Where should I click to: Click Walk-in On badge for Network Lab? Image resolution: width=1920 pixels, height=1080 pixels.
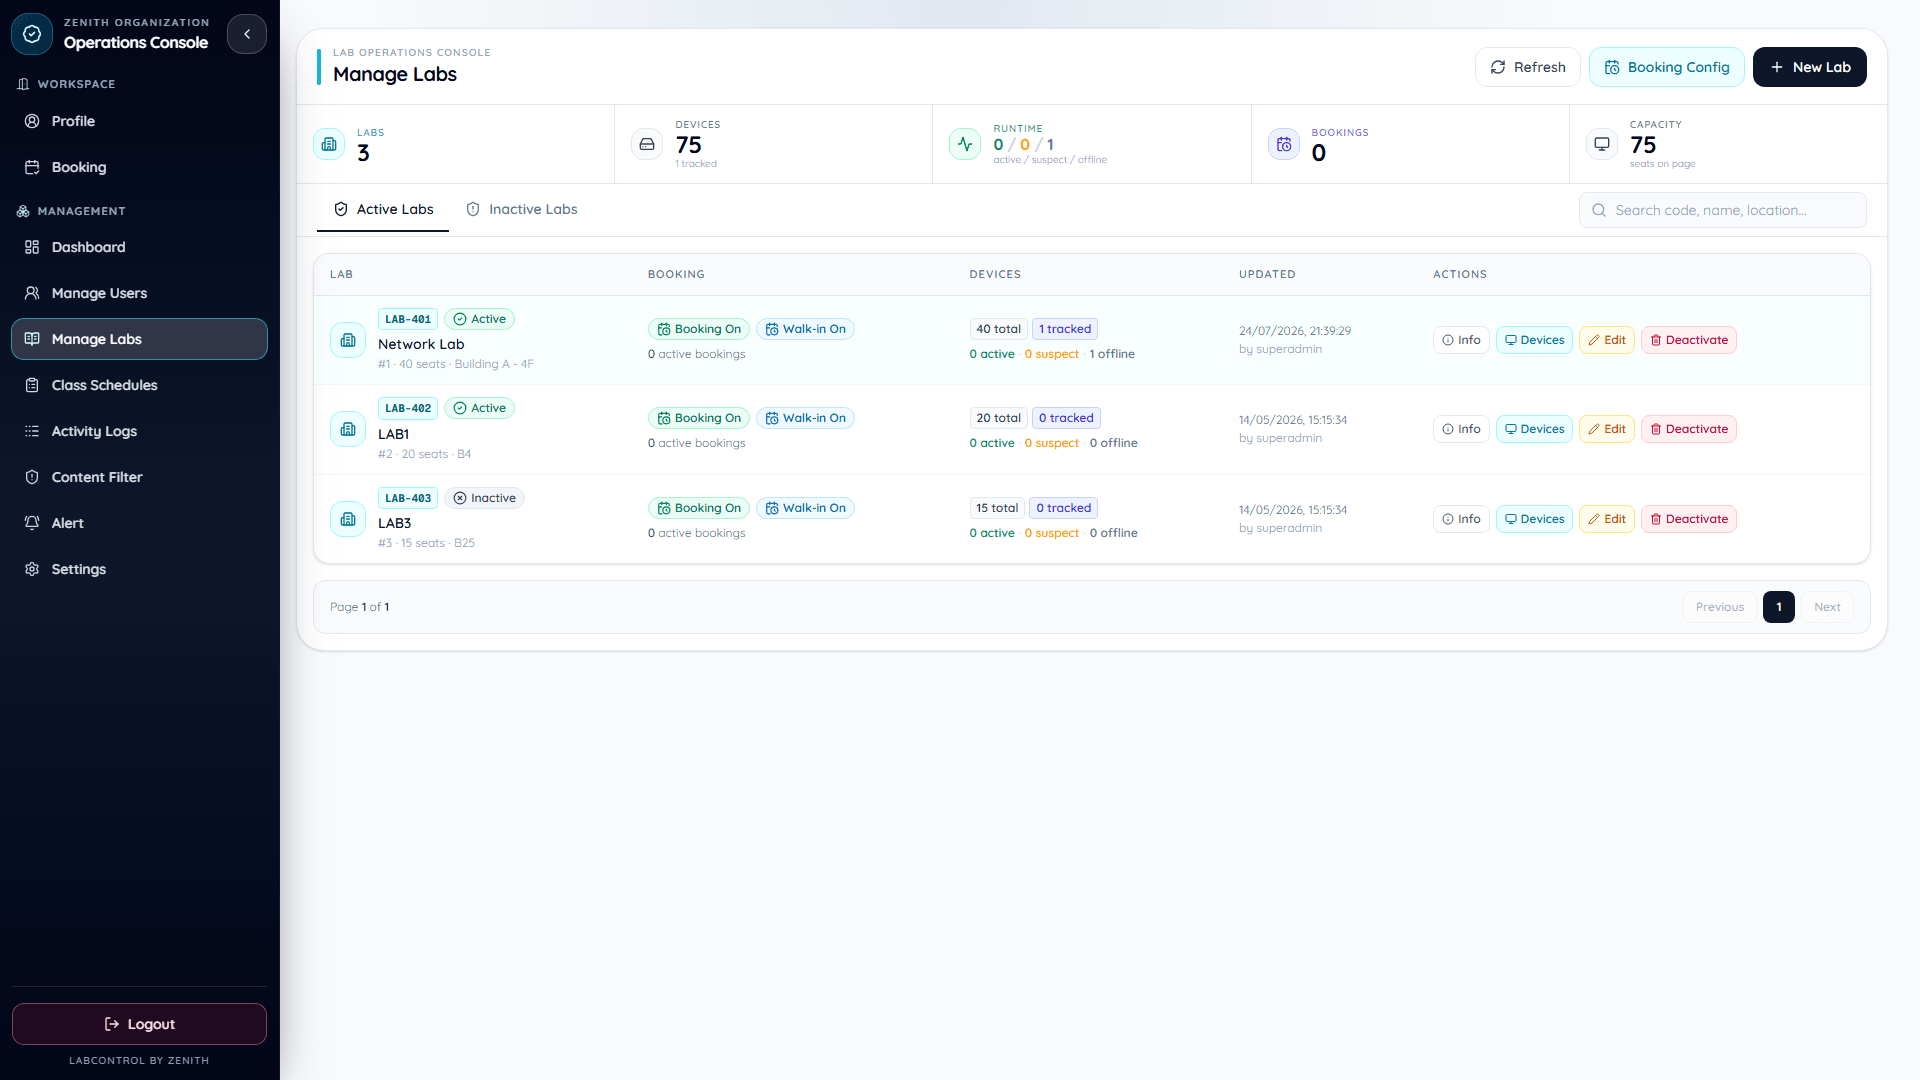[x=805, y=329]
